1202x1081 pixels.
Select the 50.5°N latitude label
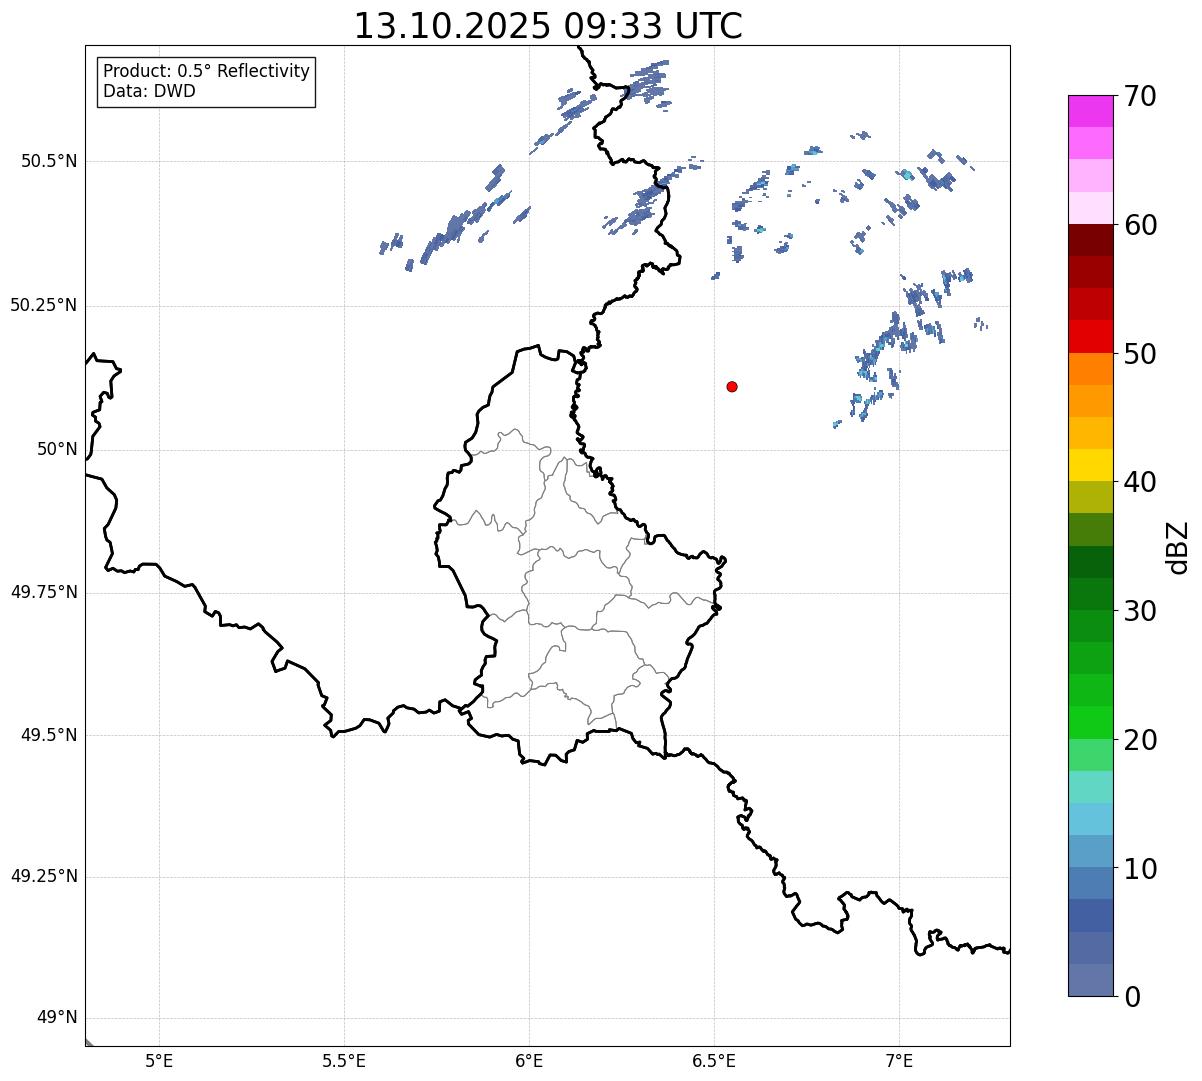click(x=48, y=161)
